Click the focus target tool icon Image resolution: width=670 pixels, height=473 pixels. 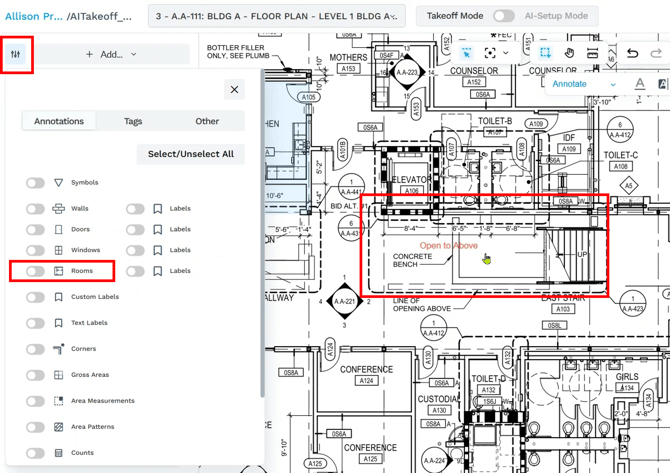(x=490, y=53)
